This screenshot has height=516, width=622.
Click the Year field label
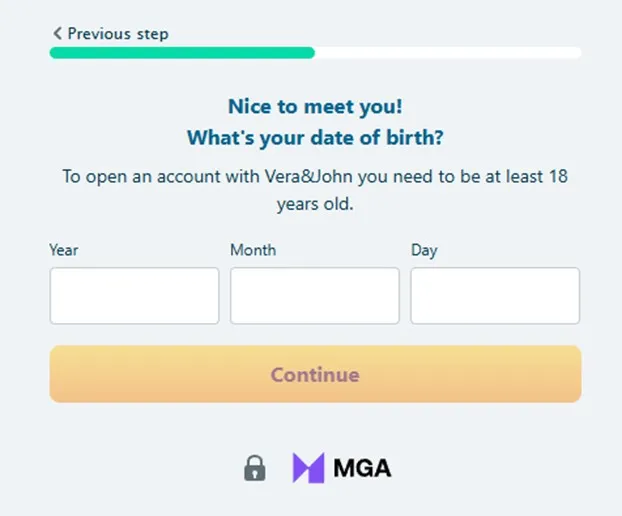(x=64, y=250)
